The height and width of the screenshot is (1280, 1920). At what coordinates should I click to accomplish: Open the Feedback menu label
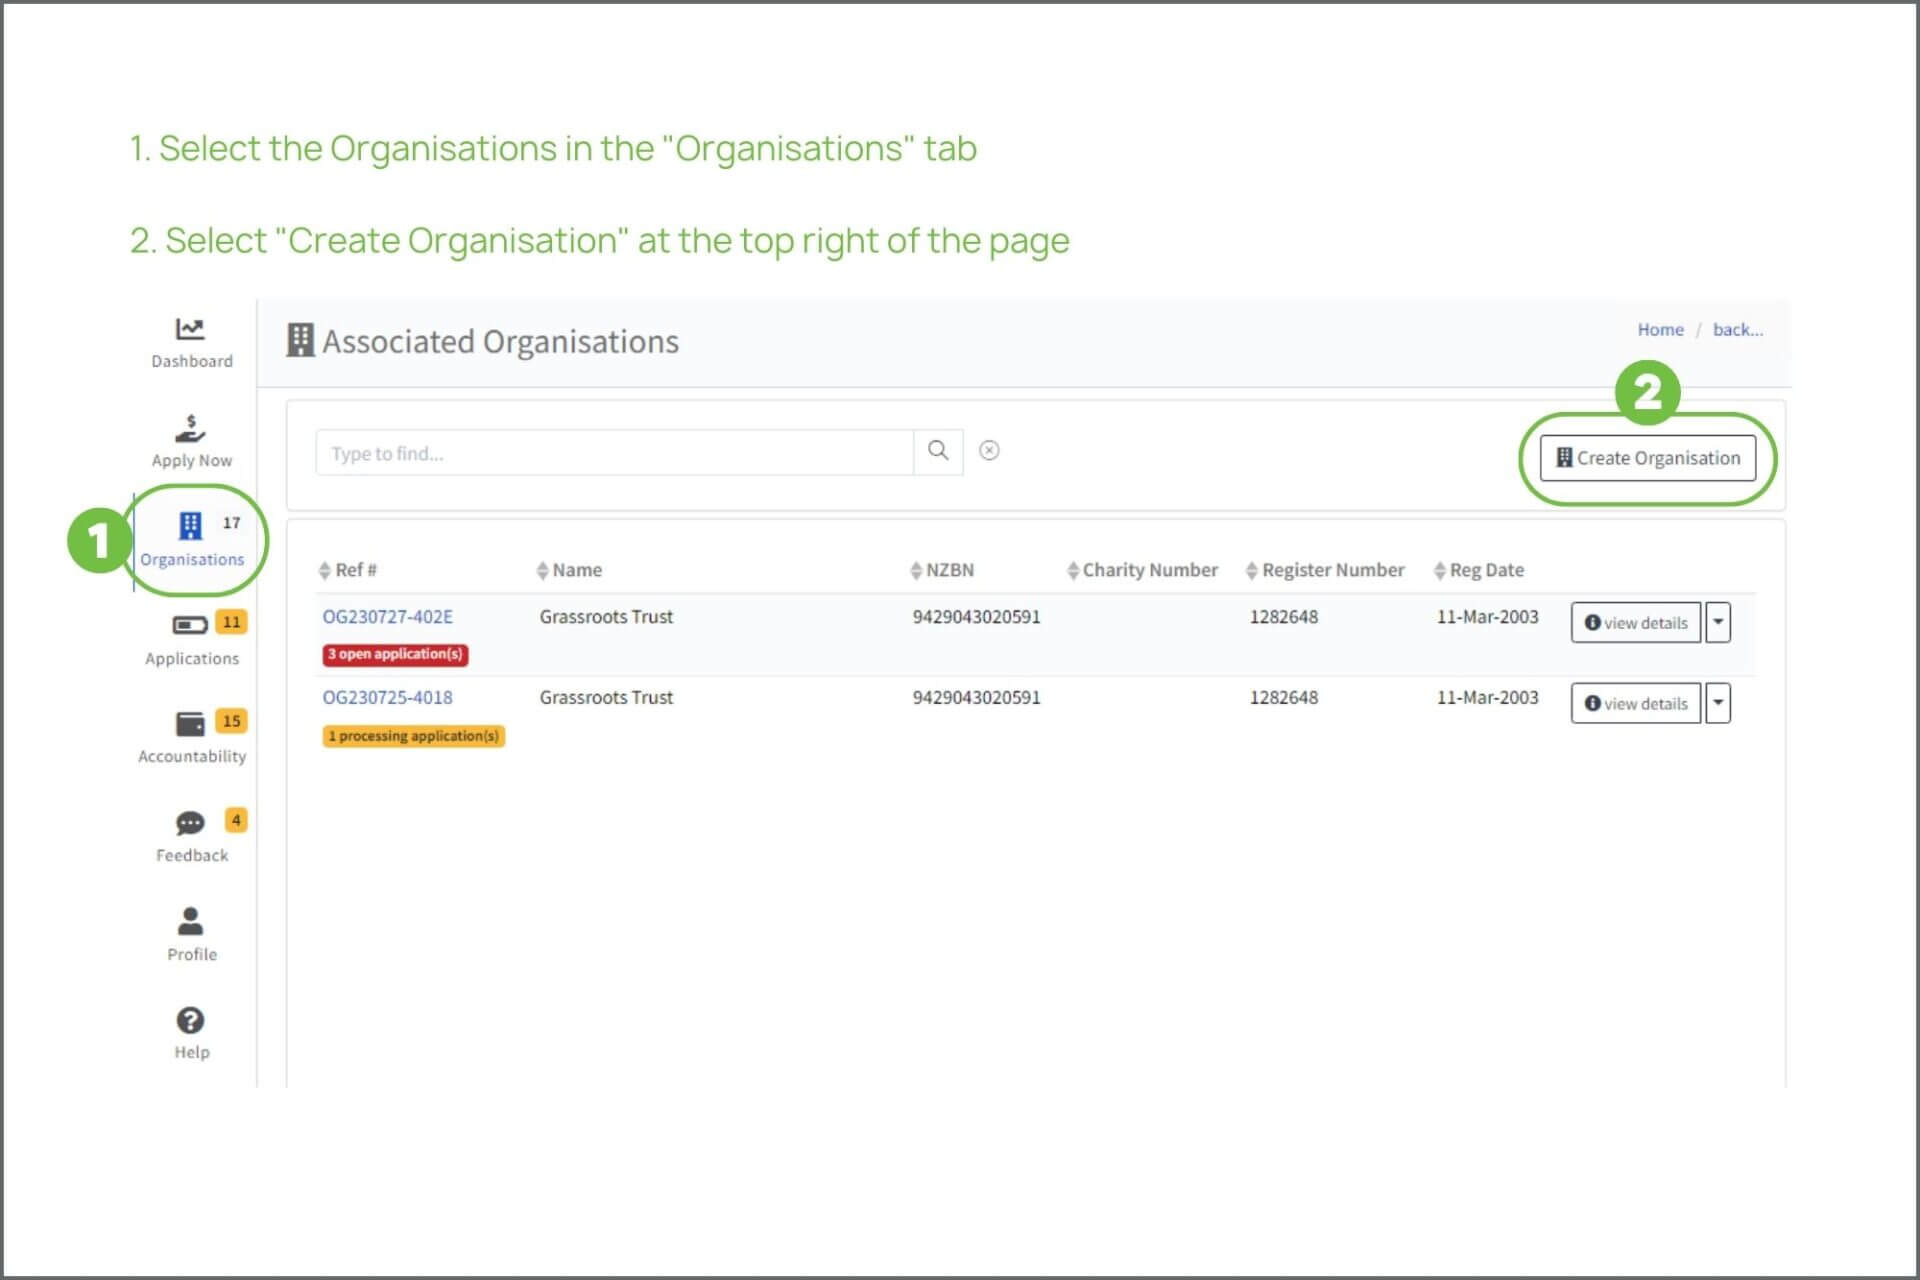(192, 855)
